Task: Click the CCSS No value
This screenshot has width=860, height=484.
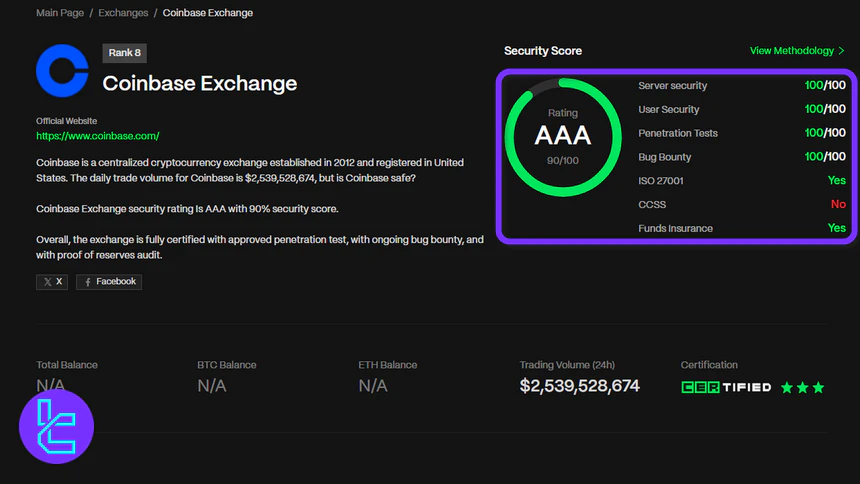Action: tap(838, 204)
